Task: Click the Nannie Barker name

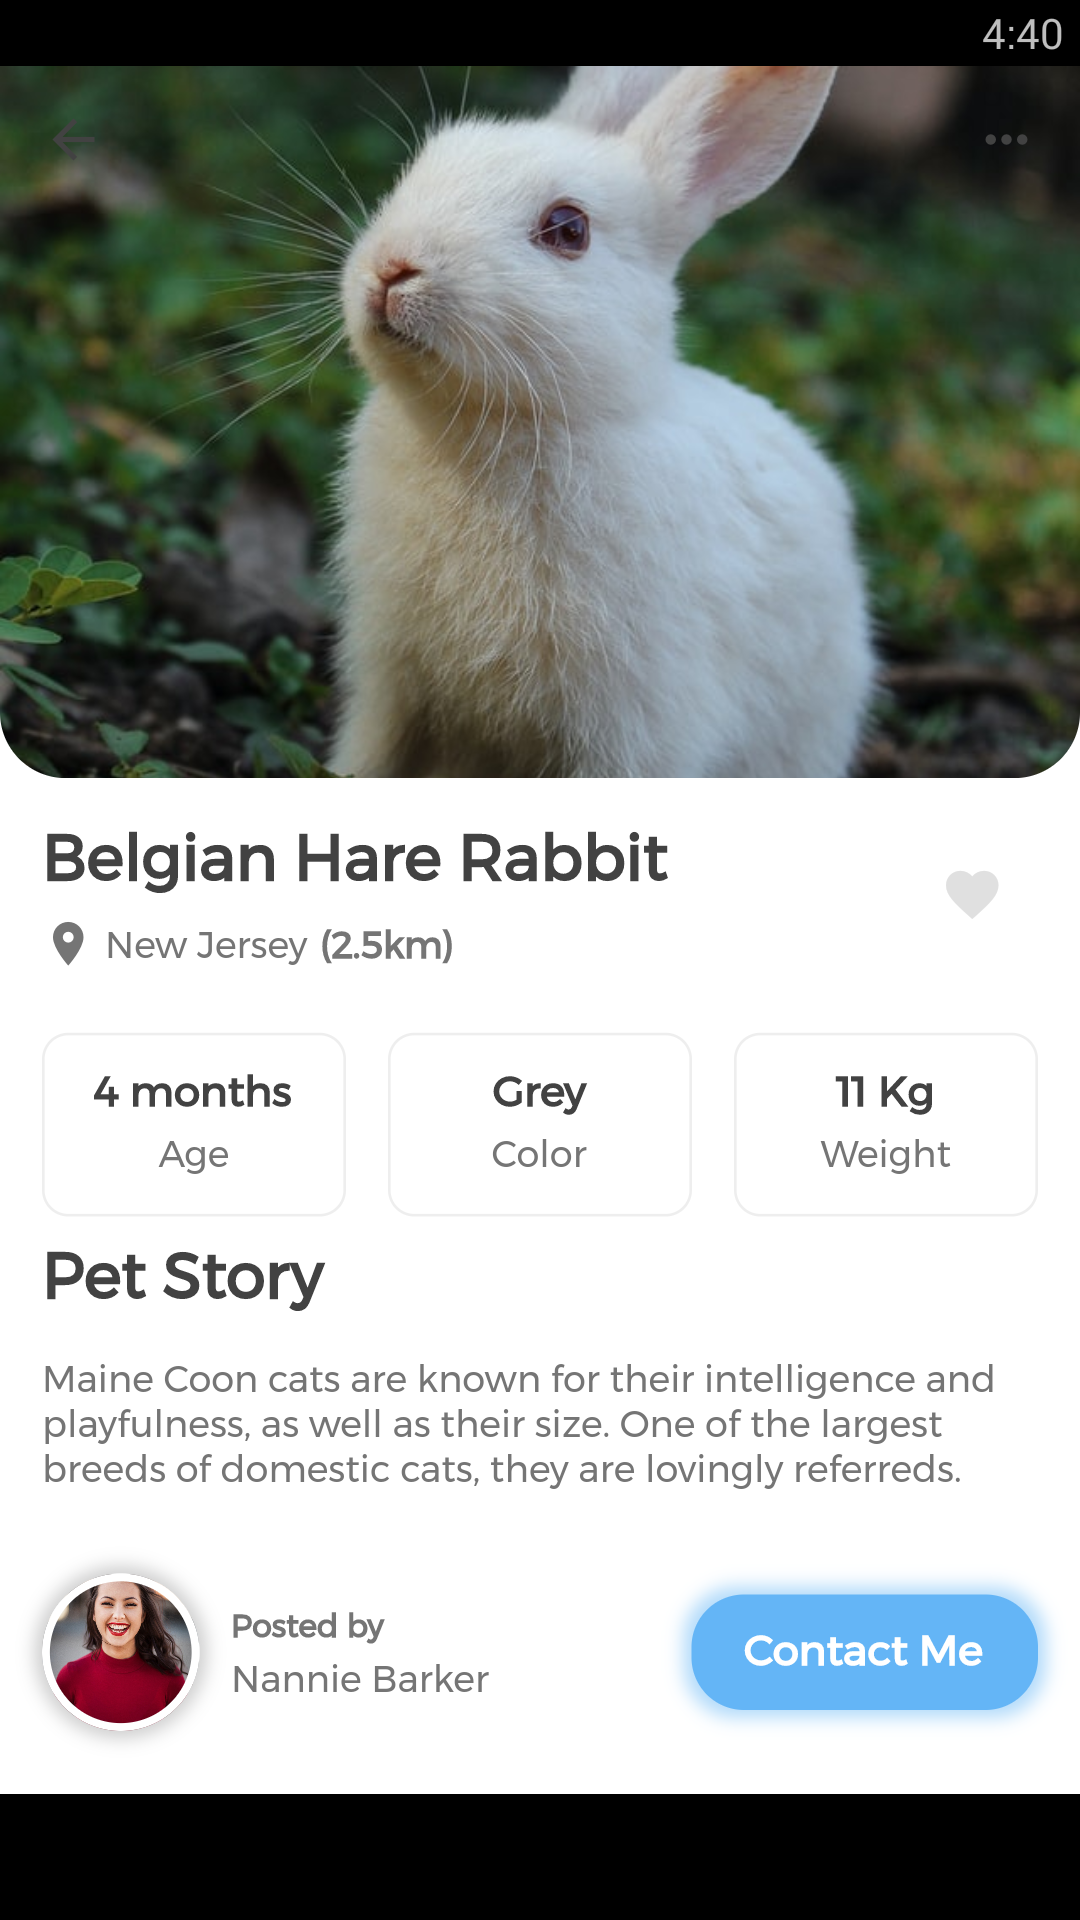Action: tap(360, 1679)
